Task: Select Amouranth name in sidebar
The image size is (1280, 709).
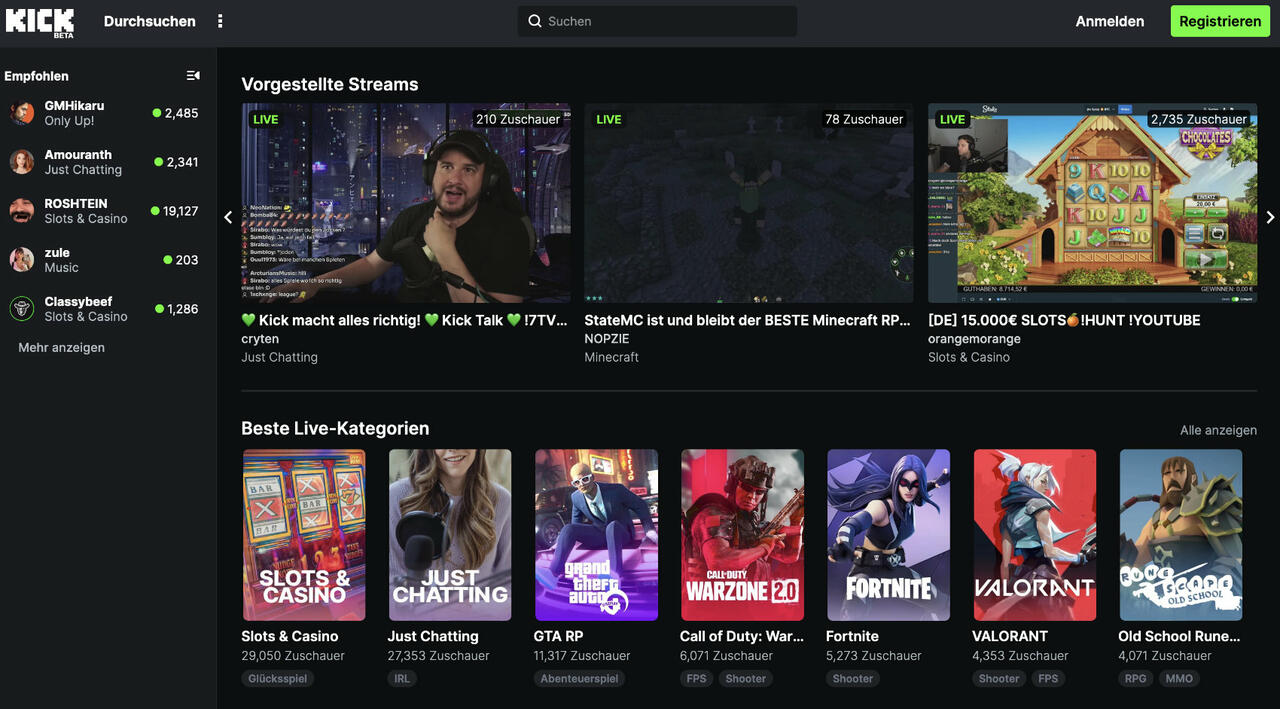Action: (78, 155)
